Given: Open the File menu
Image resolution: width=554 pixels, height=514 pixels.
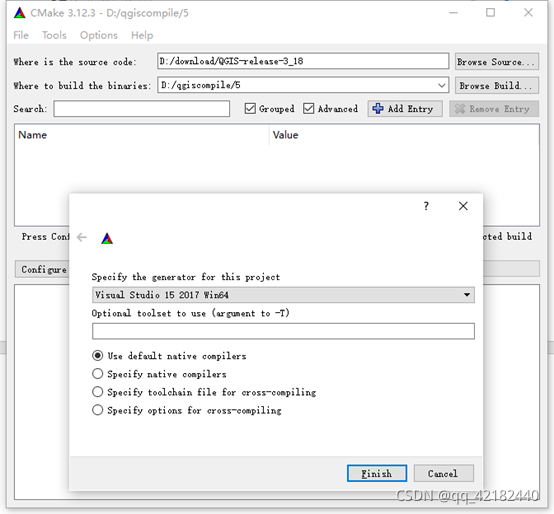Looking at the screenshot, I should tap(21, 35).
